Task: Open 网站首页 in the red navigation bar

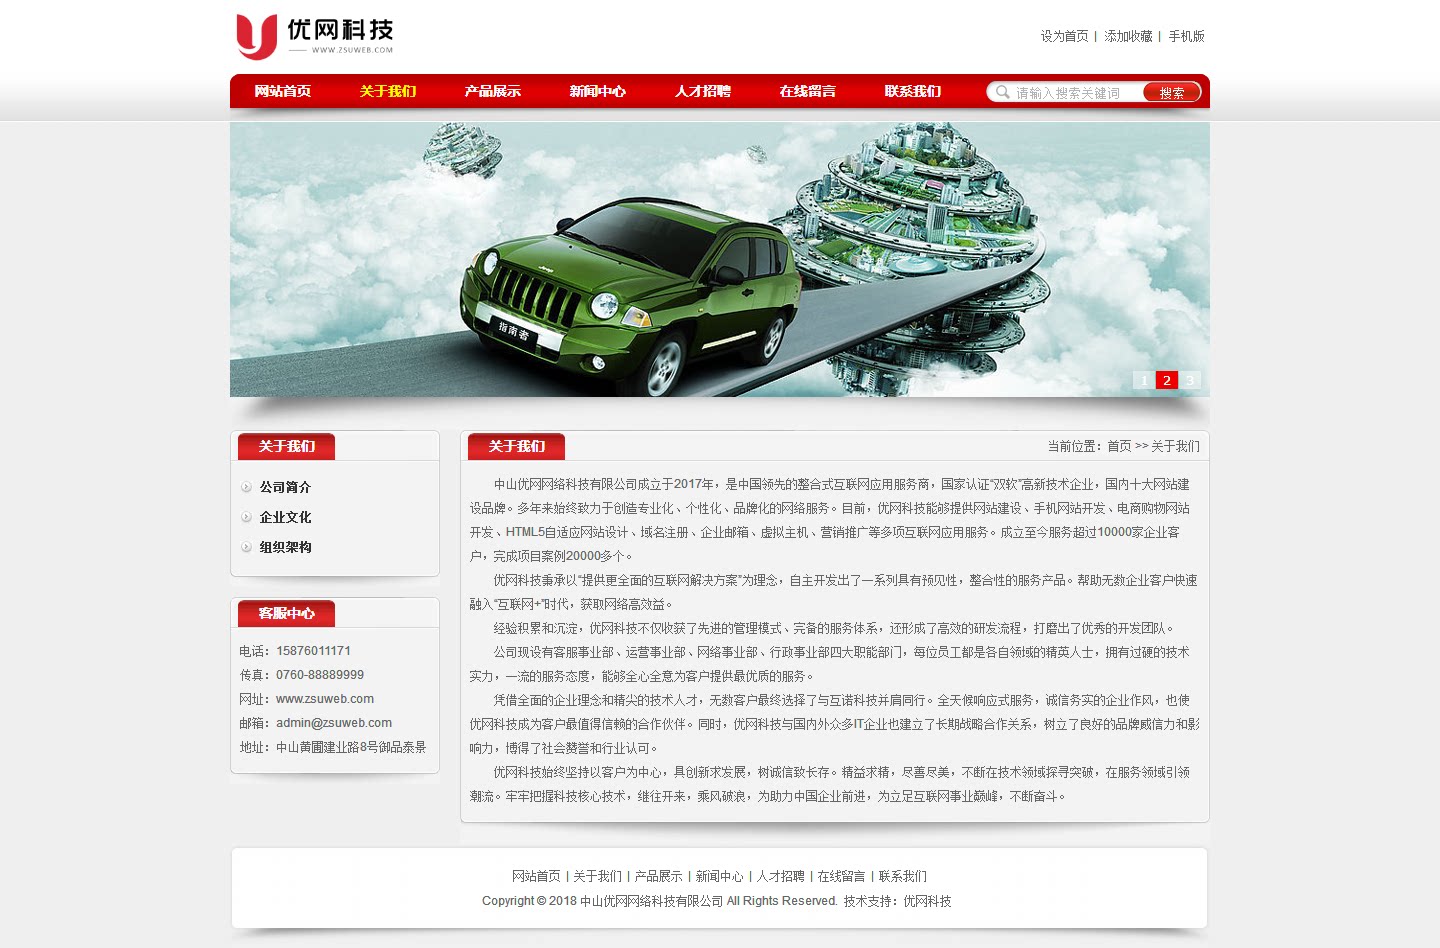Action: click(283, 91)
